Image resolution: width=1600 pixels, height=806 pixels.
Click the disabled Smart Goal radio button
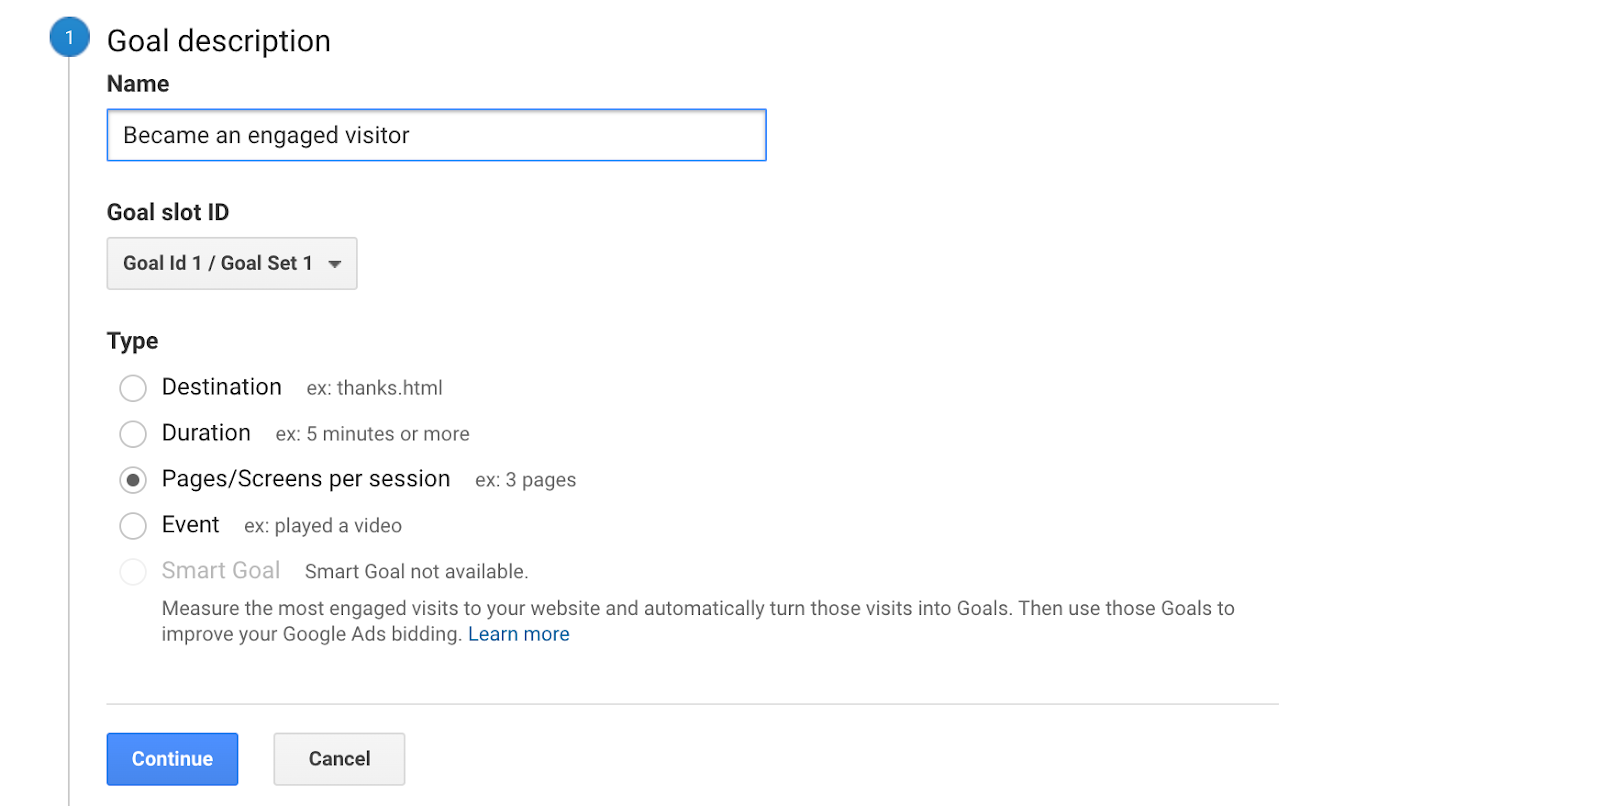[x=133, y=572]
